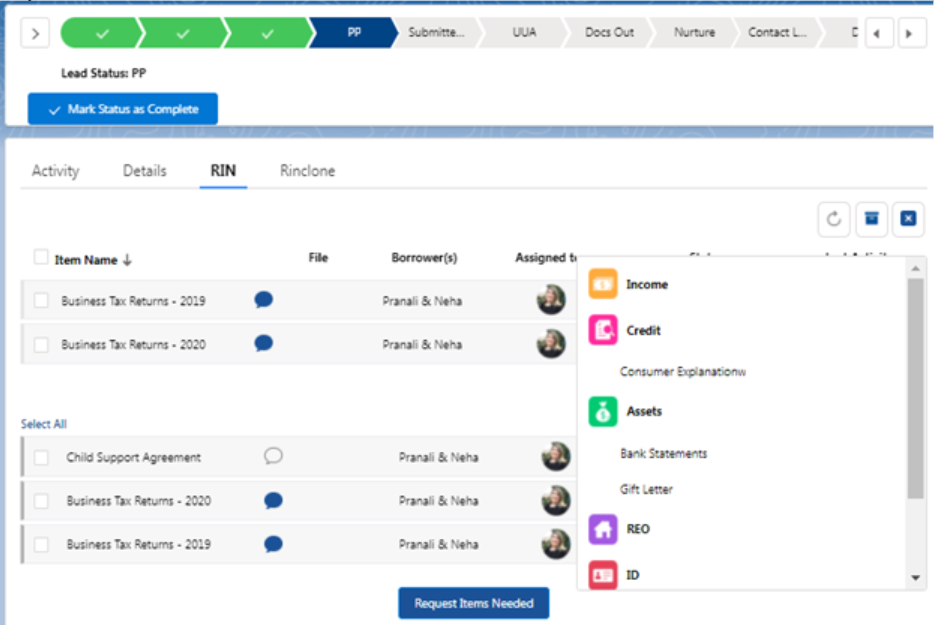Select the pink Credit category icon

tap(603, 330)
